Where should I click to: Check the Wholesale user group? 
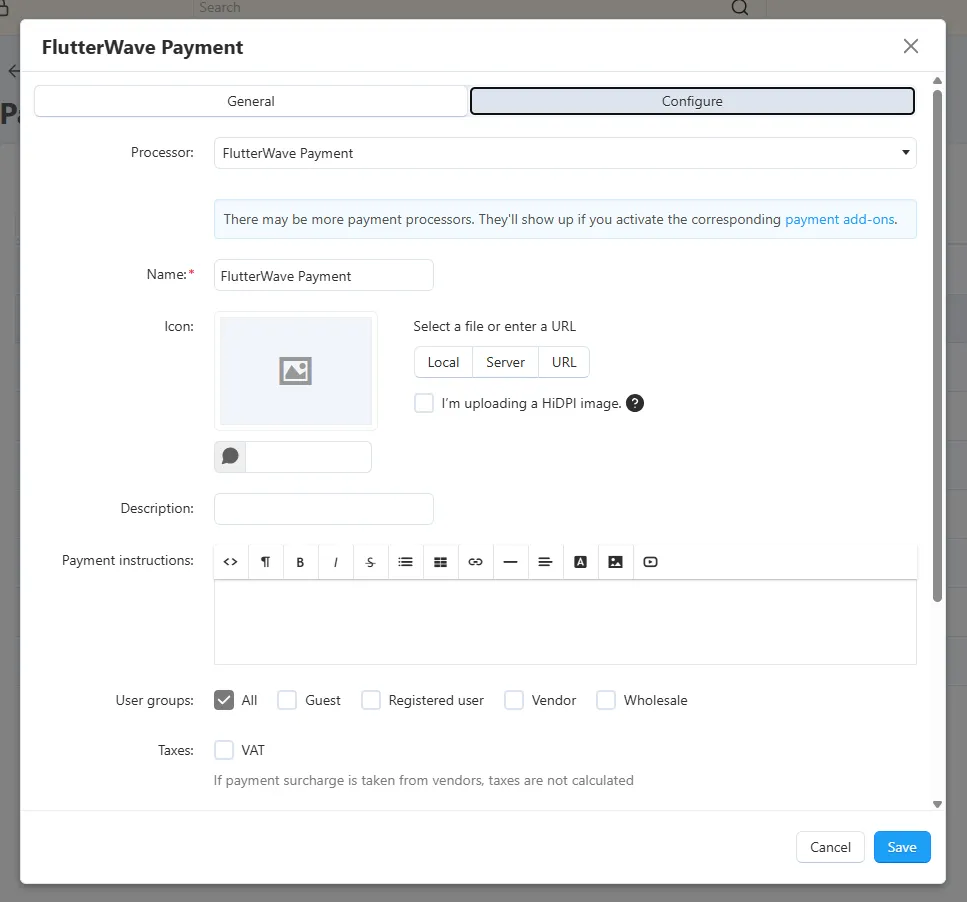[x=606, y=700]
